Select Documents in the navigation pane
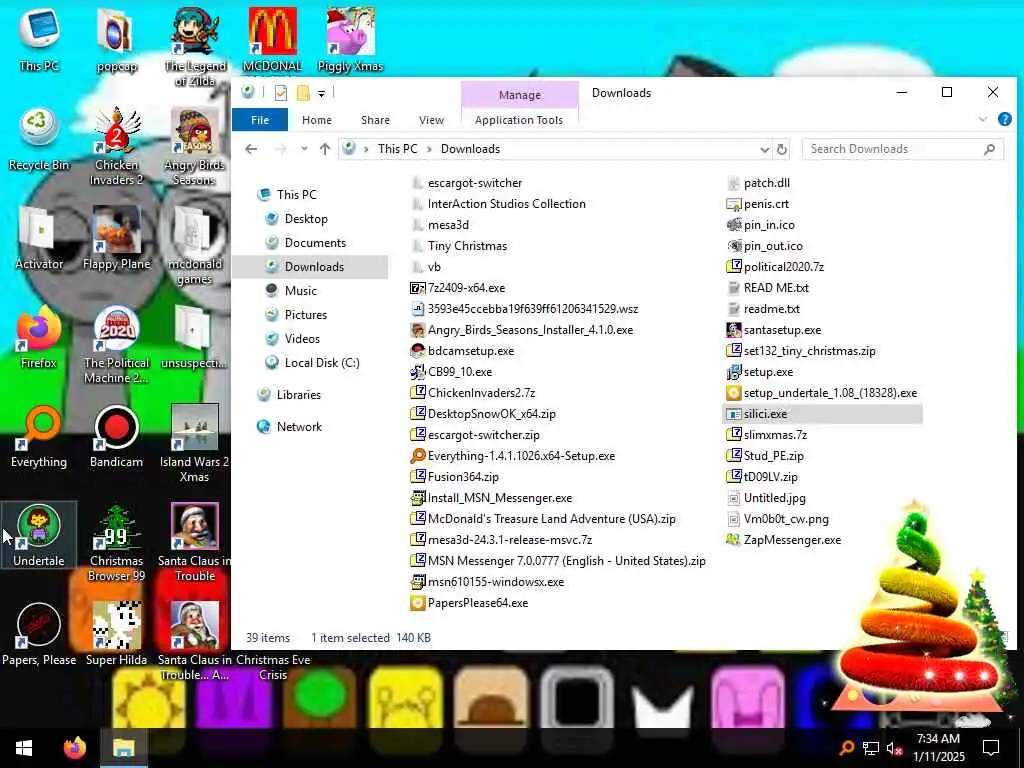 point(315,243)
